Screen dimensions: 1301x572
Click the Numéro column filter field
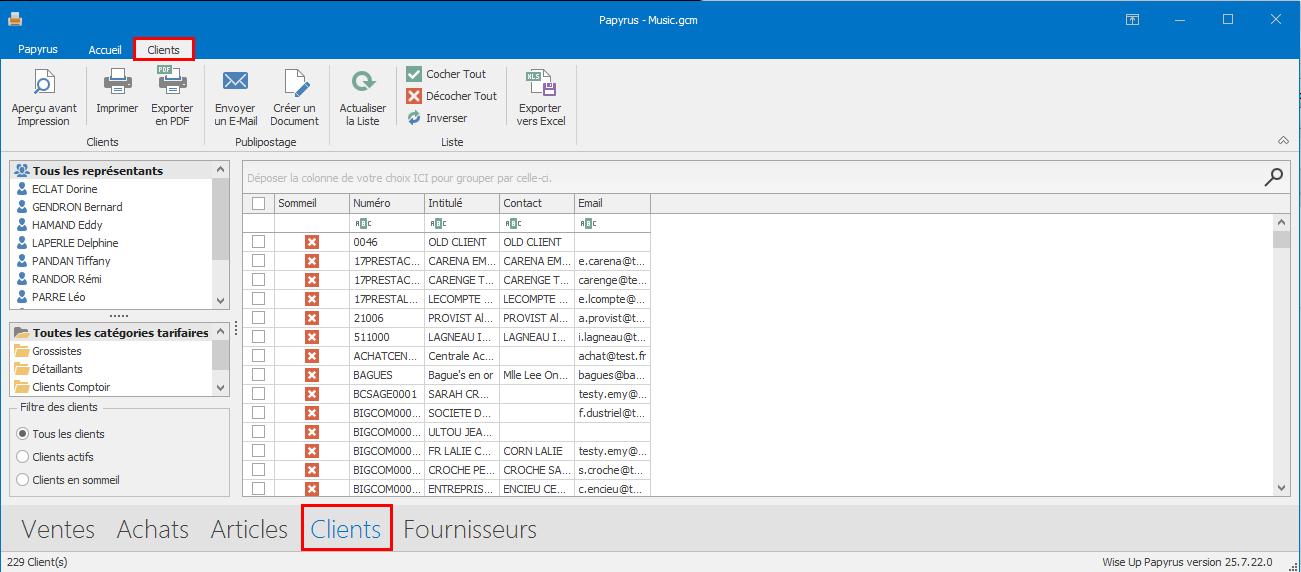pos(386,223)
